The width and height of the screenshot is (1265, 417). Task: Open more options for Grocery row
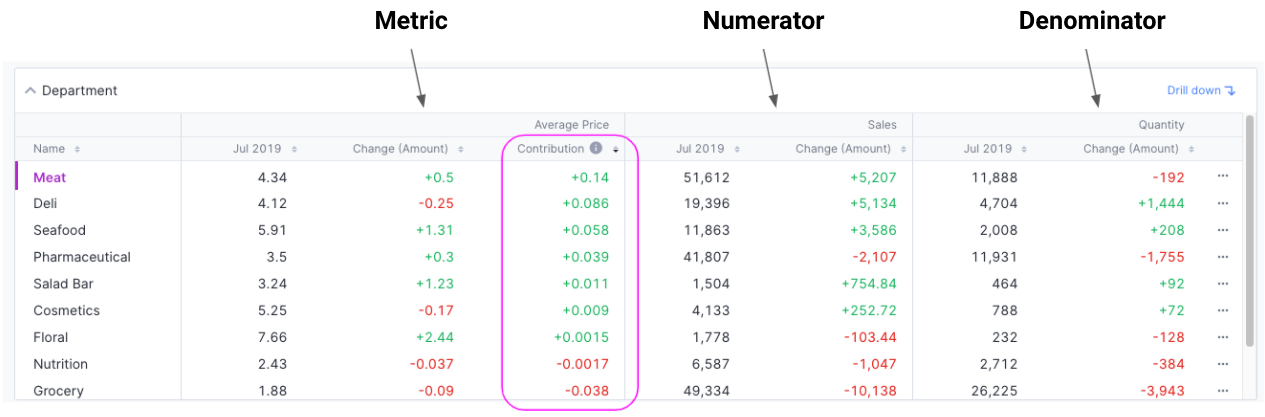pyautogui.click(x=1223, y=390)
